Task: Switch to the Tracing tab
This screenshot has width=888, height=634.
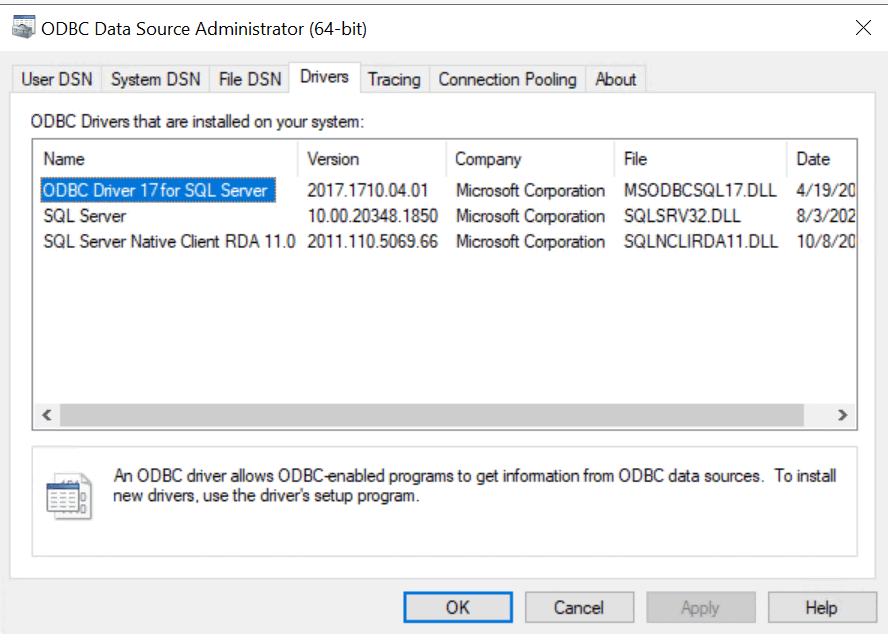Action: pyautogui.click(x=394, y=78)
